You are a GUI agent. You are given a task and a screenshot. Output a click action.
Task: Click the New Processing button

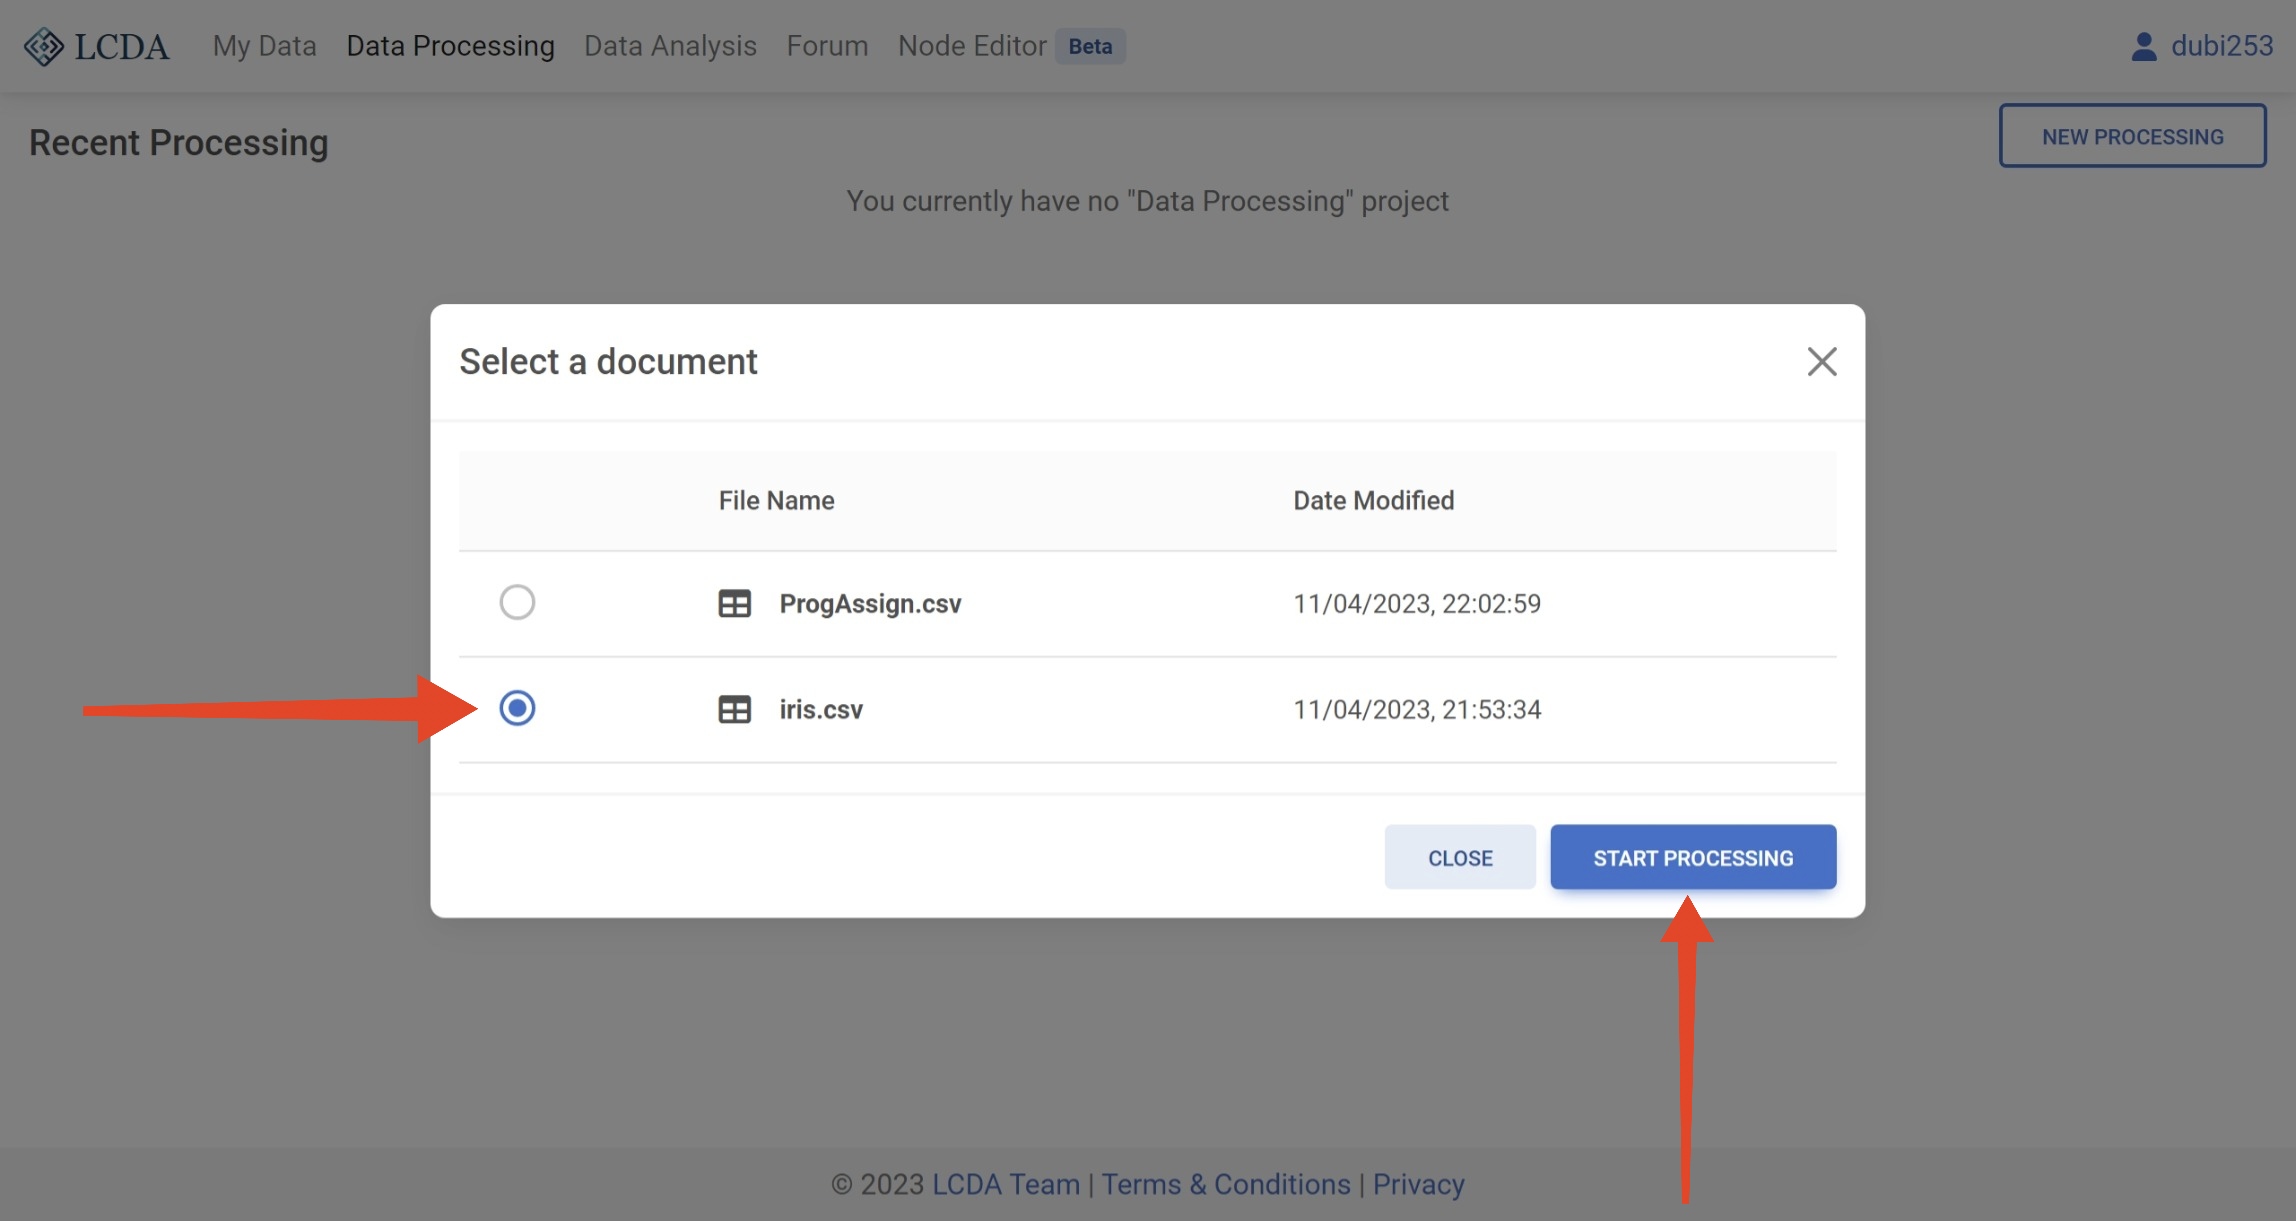tap(2131, 136)
